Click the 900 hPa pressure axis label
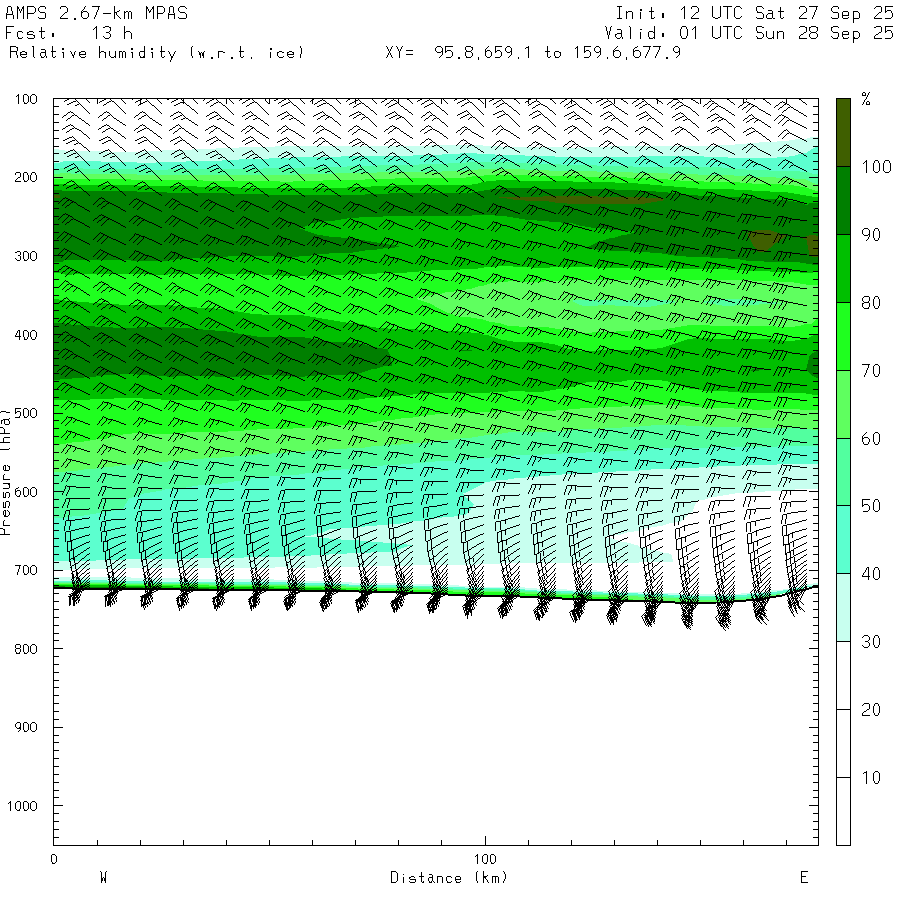The width and height of the screenshot is (900, 900). pyautogui.click(x=26, y=727)
